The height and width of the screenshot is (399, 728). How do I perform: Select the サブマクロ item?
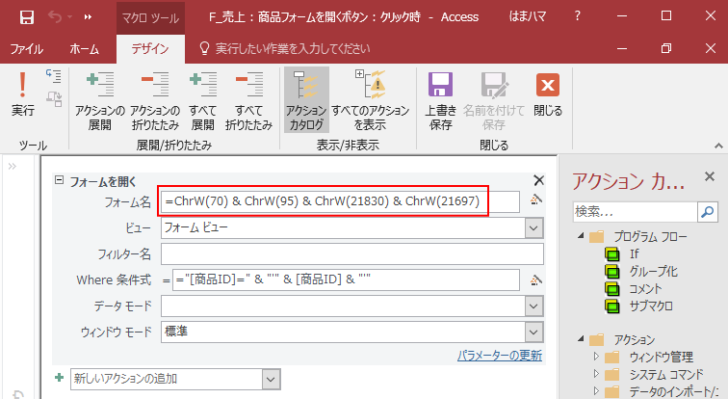(x=651, y=306)
